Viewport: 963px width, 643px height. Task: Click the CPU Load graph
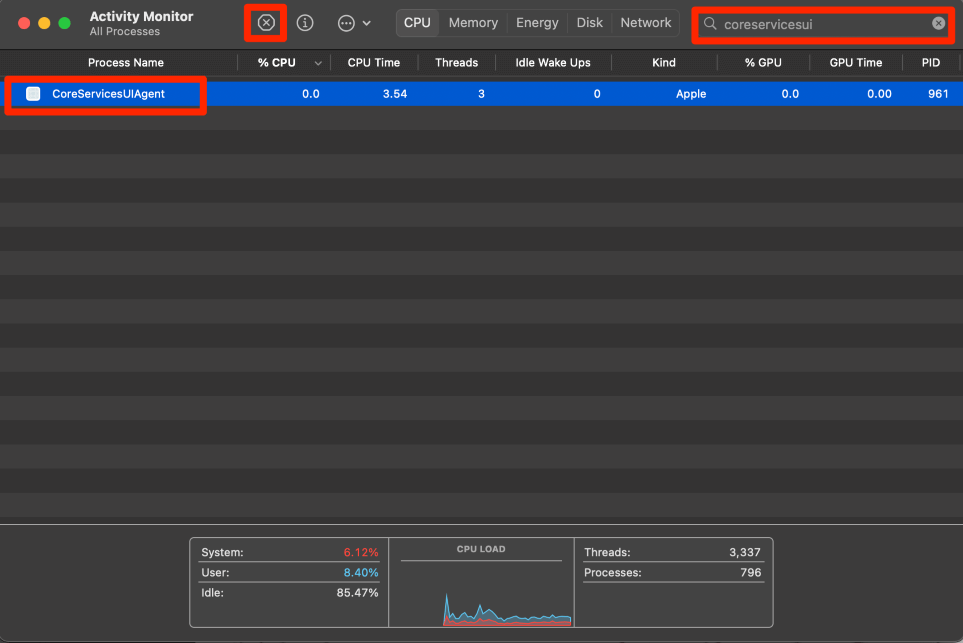pos(481,590)
